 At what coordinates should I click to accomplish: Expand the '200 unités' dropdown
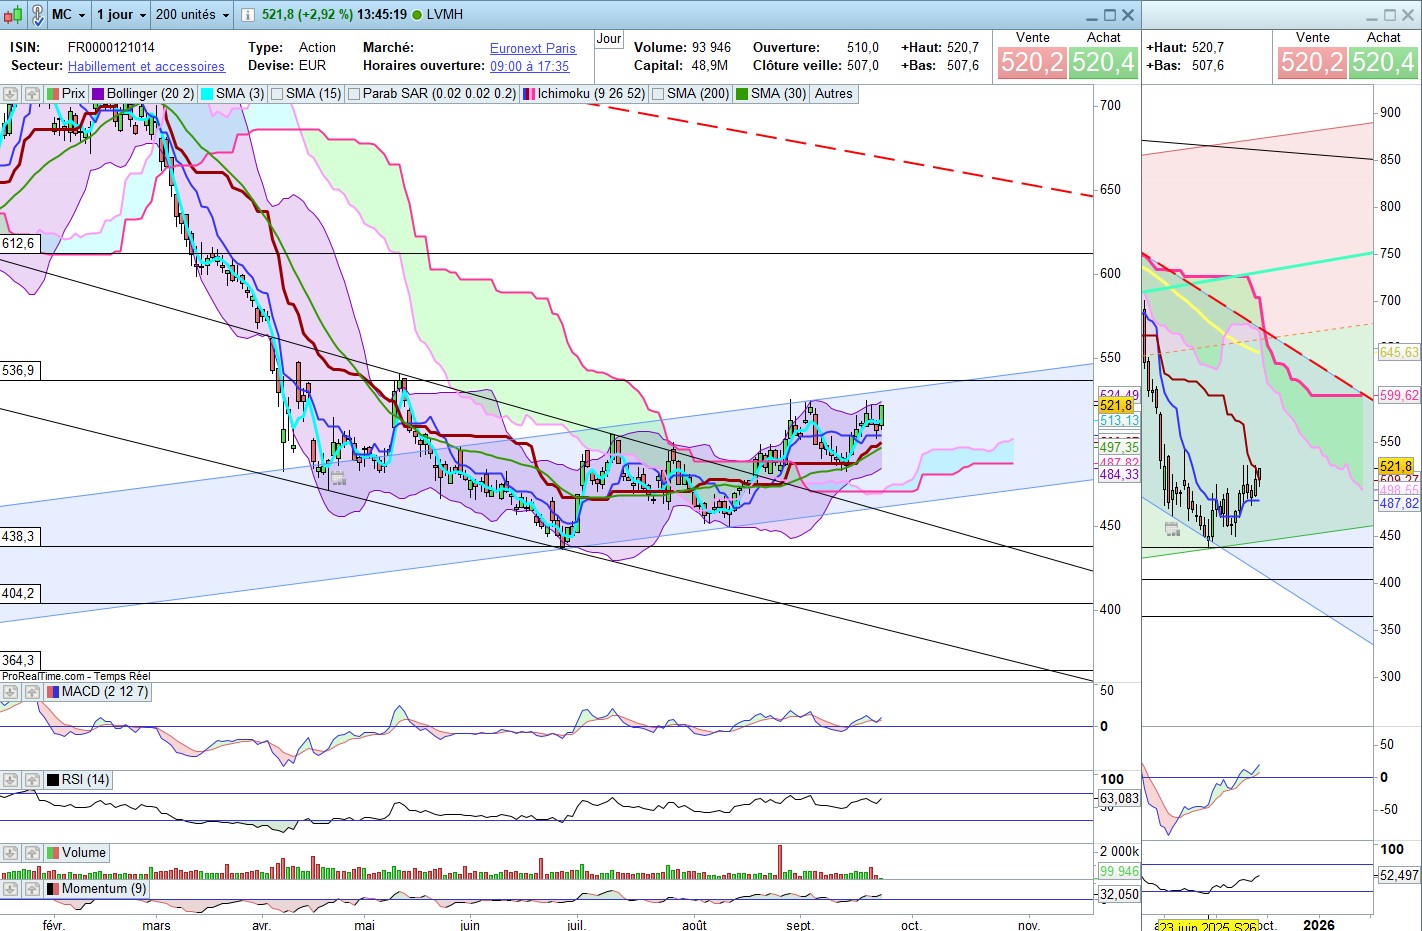point(192,15)
